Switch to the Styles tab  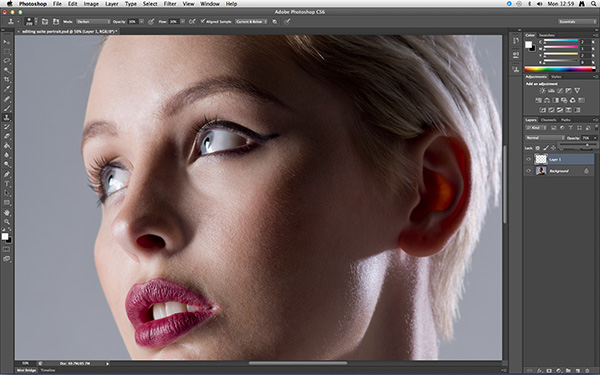[x=556, y=77]
